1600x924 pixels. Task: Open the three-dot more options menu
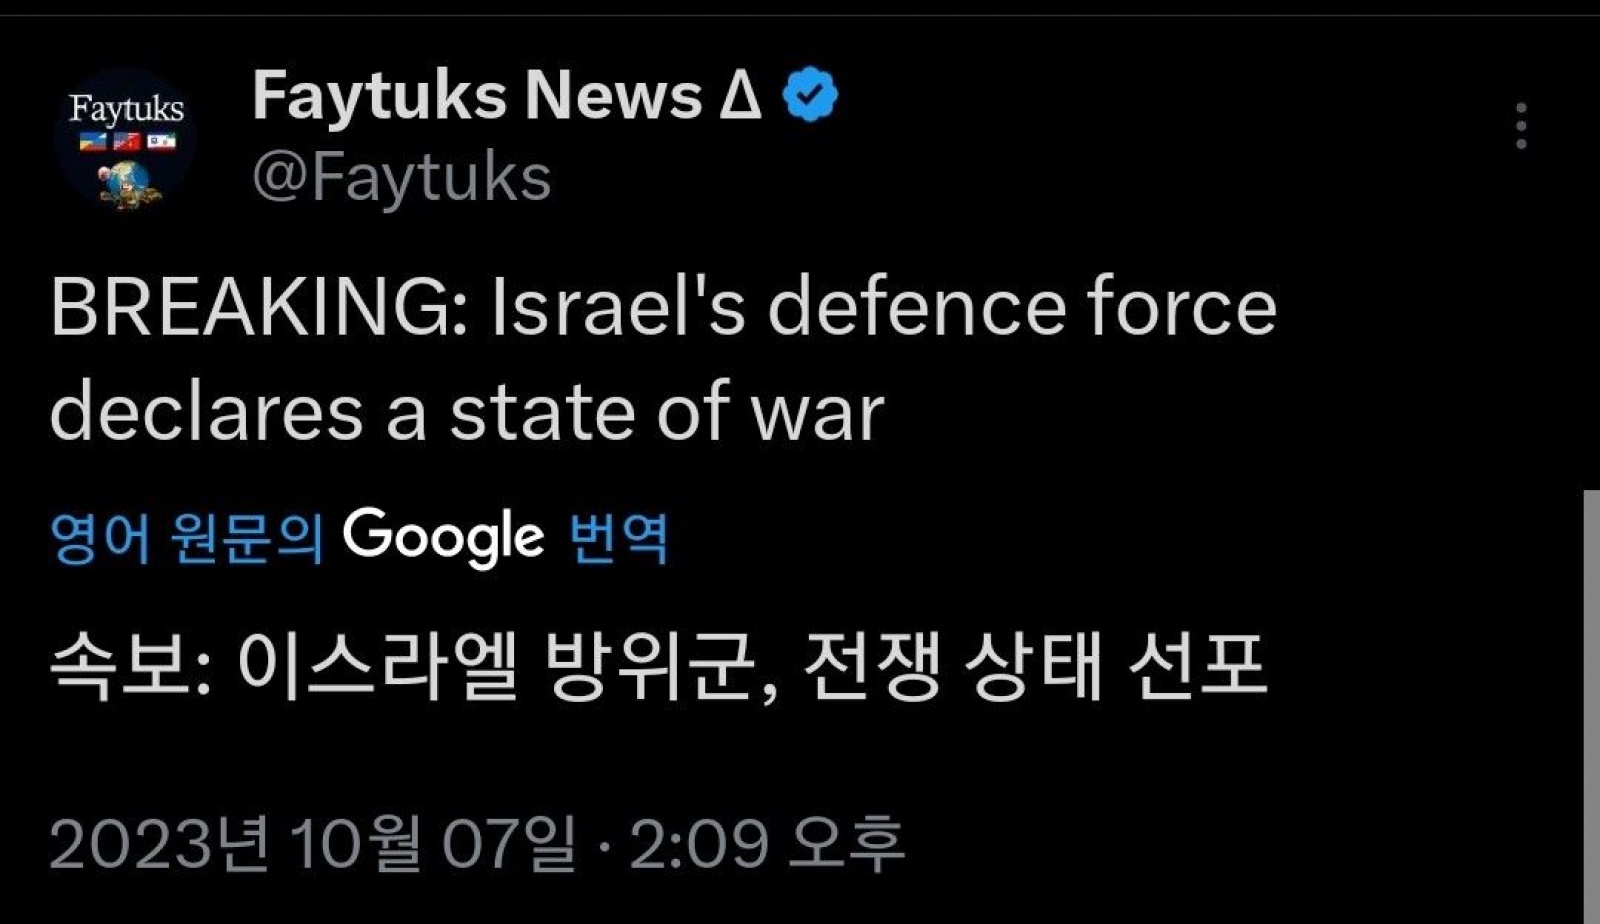1521,126
